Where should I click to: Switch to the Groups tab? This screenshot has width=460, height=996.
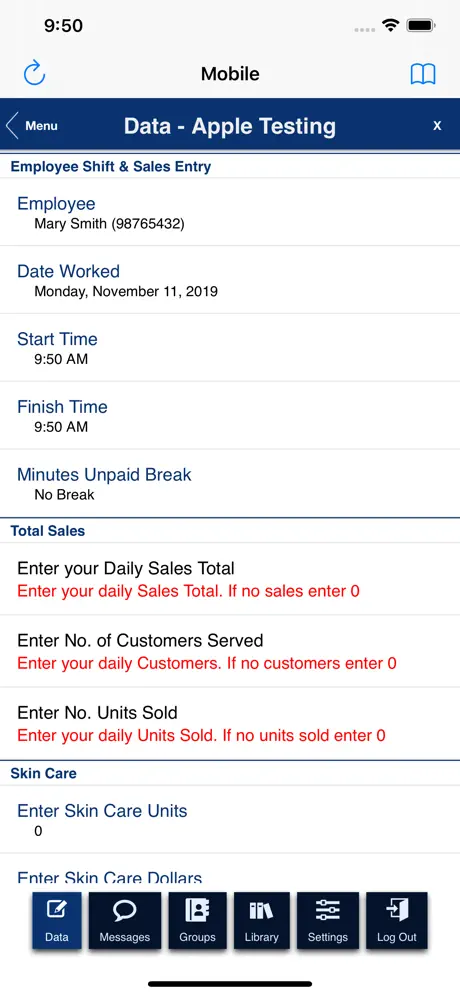[x=197, y=920]
